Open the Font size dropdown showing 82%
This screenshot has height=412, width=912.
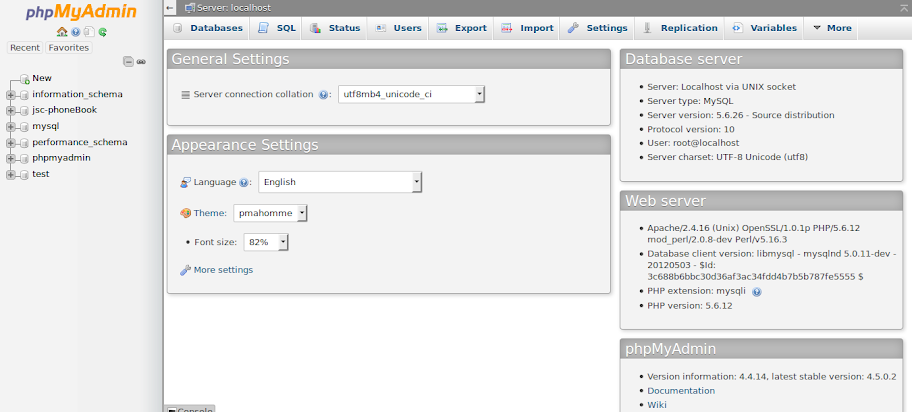pyautogui.click(x=265, y=242)
